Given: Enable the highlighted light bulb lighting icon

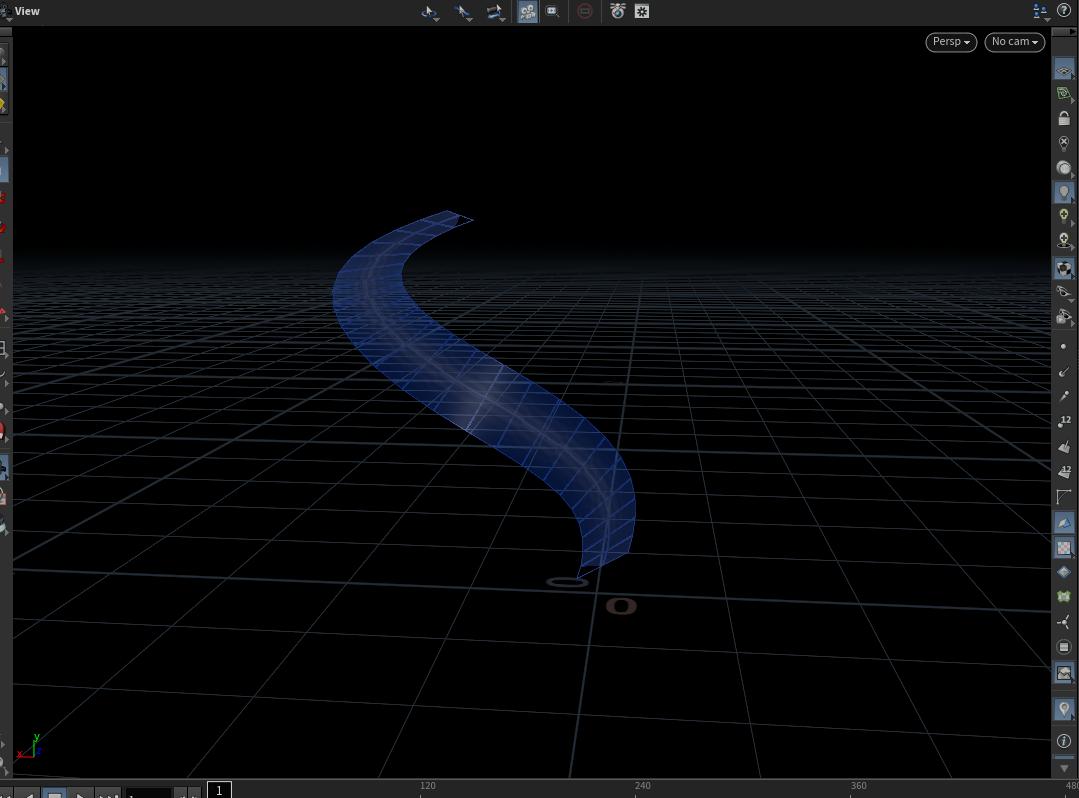Looking at the screenshot, I should pos(1064,191).
